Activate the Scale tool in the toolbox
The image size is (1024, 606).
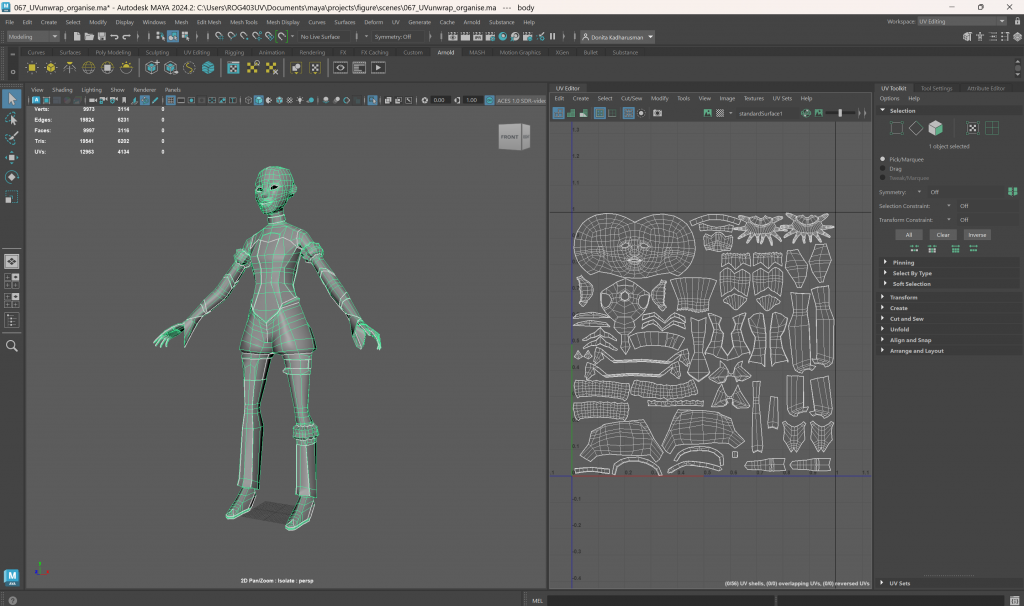click(x=11, y=197)
